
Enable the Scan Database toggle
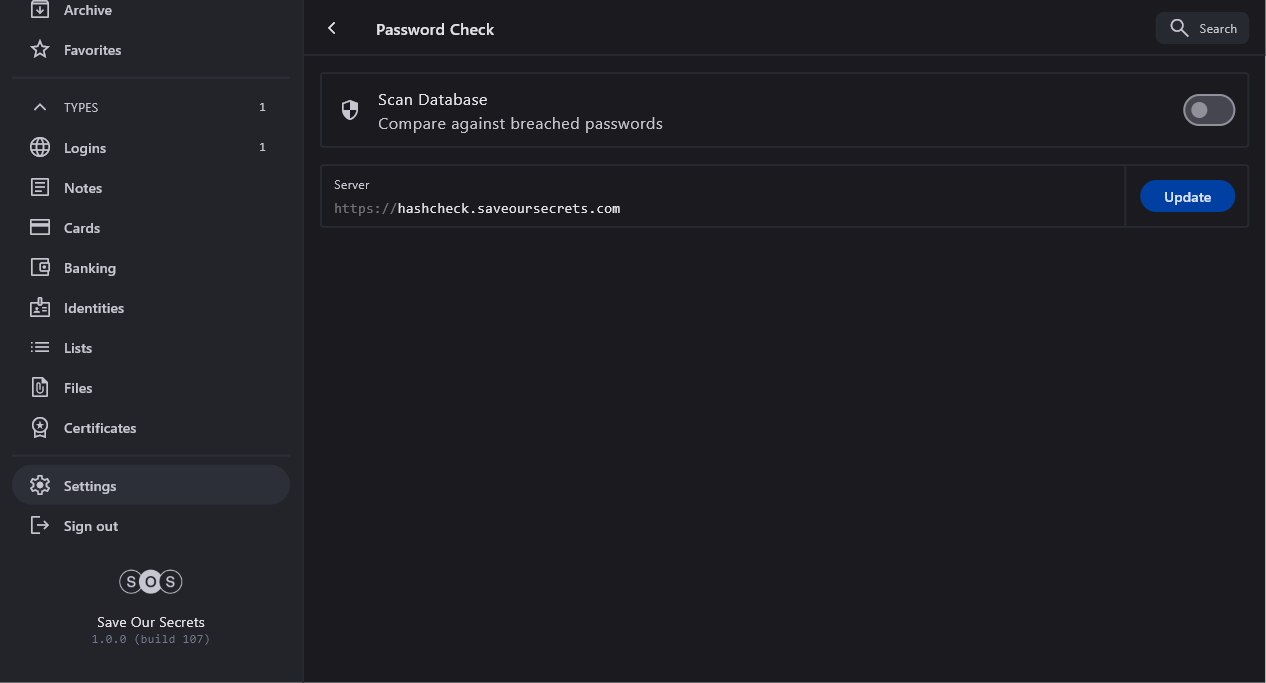[1208, 110]
